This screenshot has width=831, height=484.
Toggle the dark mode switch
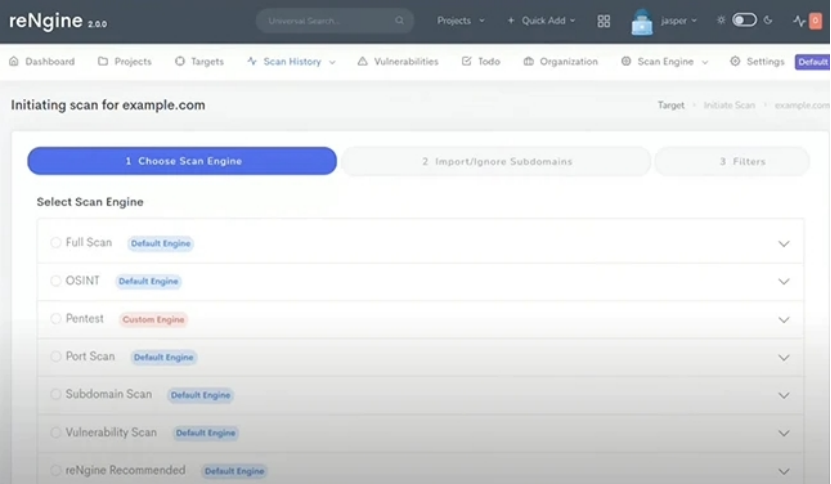pos(744,20)
